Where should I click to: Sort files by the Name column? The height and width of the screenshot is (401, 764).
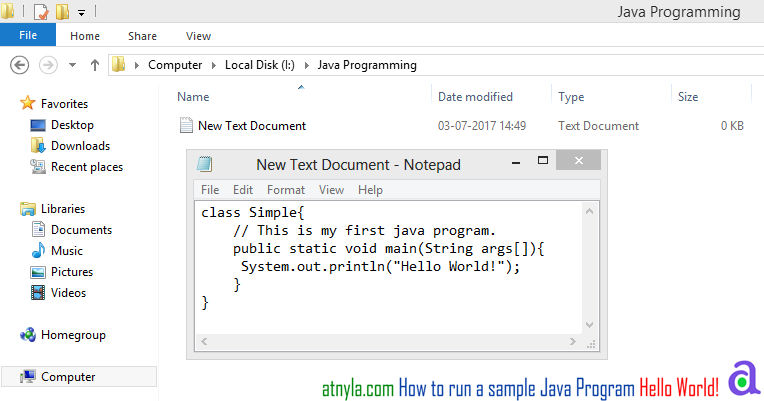(193, 97)
